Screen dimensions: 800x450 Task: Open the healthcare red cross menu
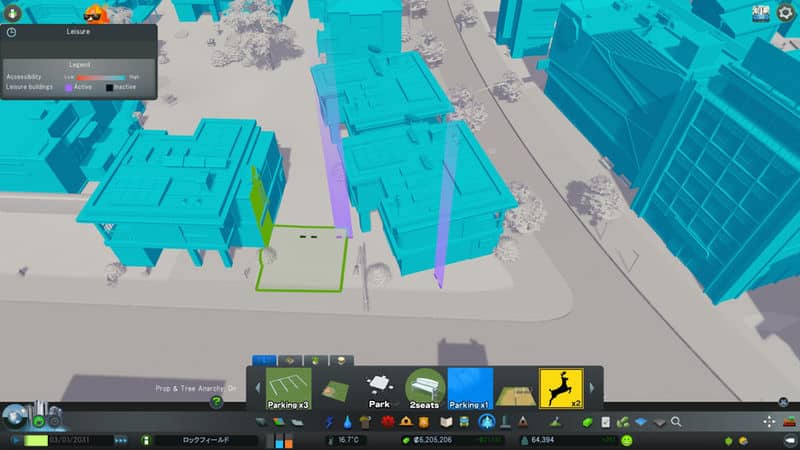[386, 423]
